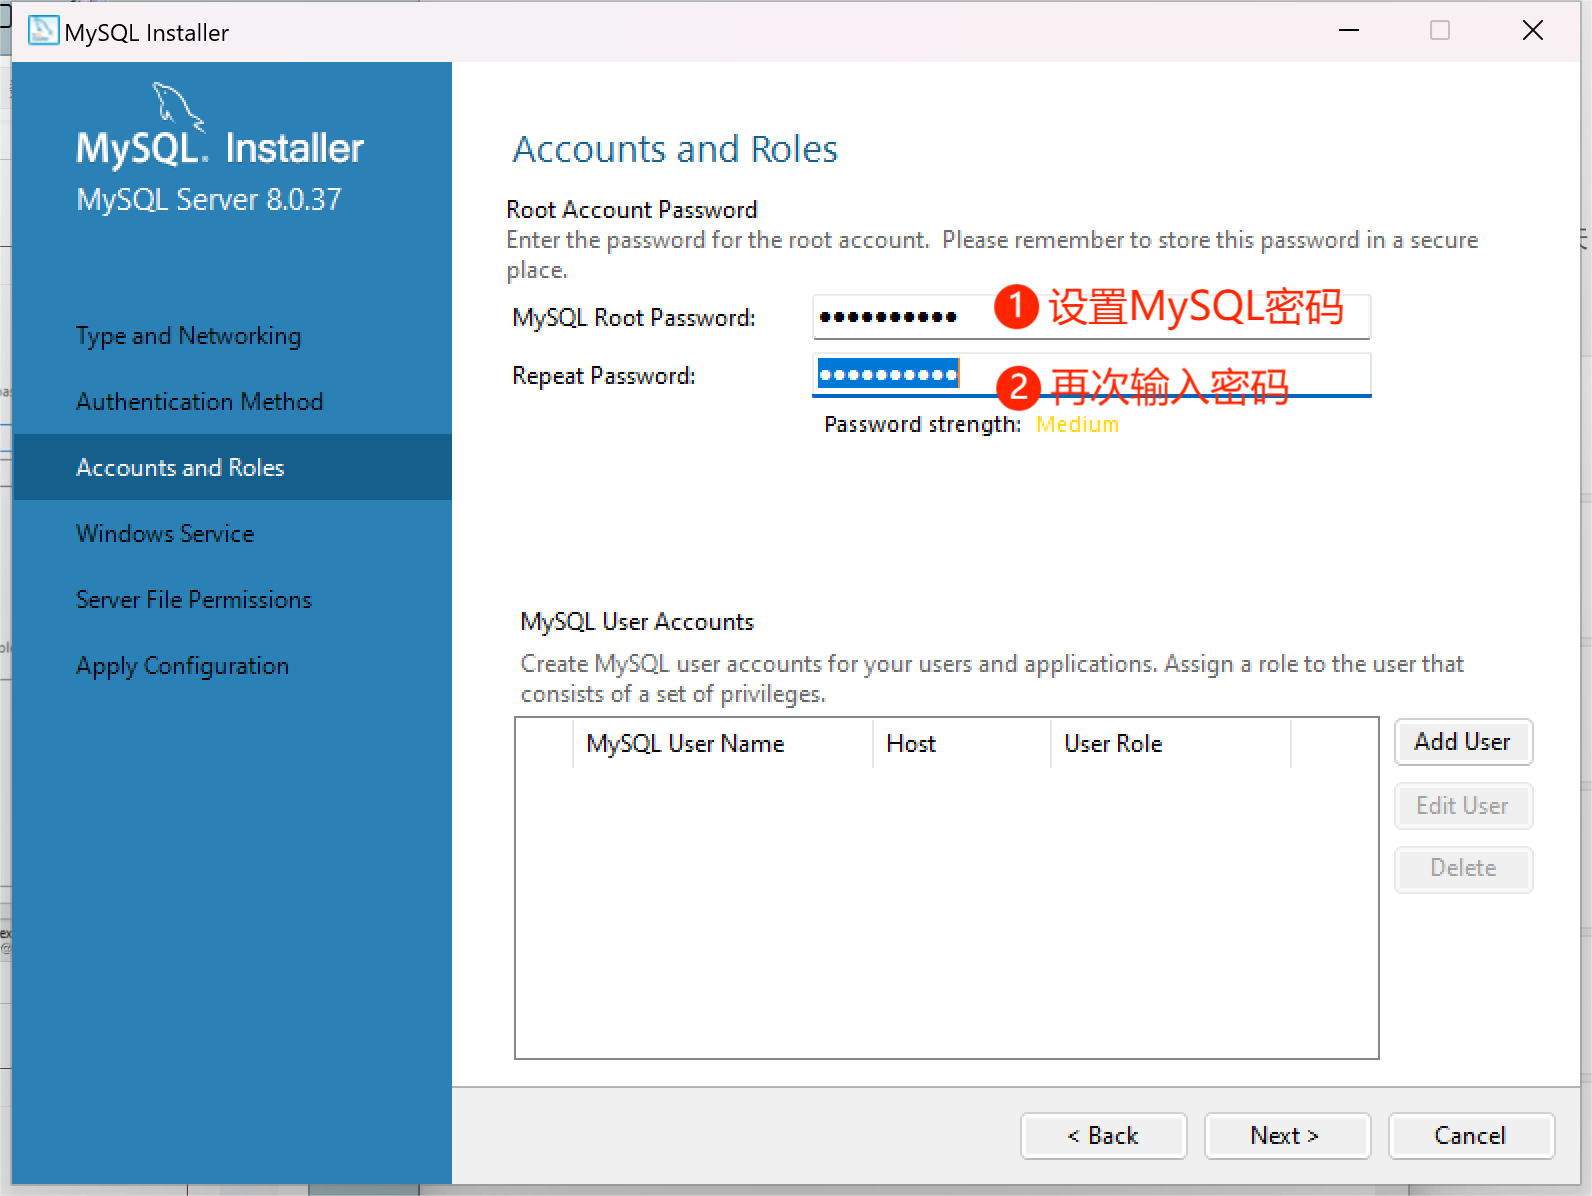Image resolution: width=1592 pixels, height=1196 pixels.
Task: Close the MySQL Installer window
Action: tap(1533, 31)
